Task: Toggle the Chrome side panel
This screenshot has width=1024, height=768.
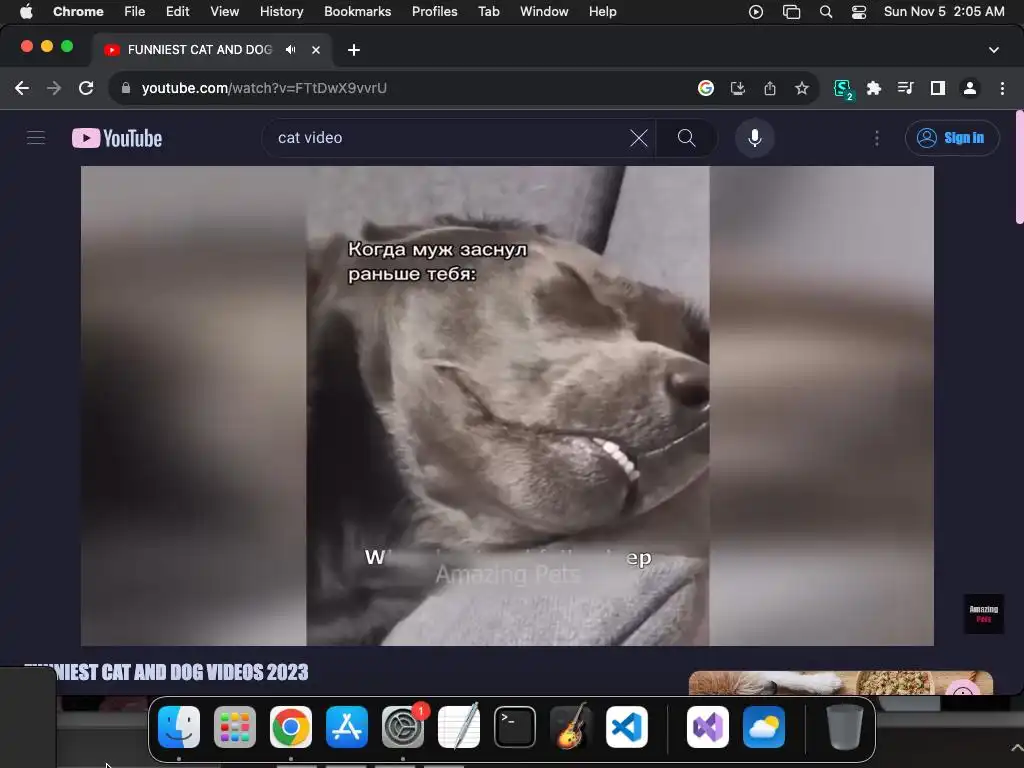Action: point(938,88)
